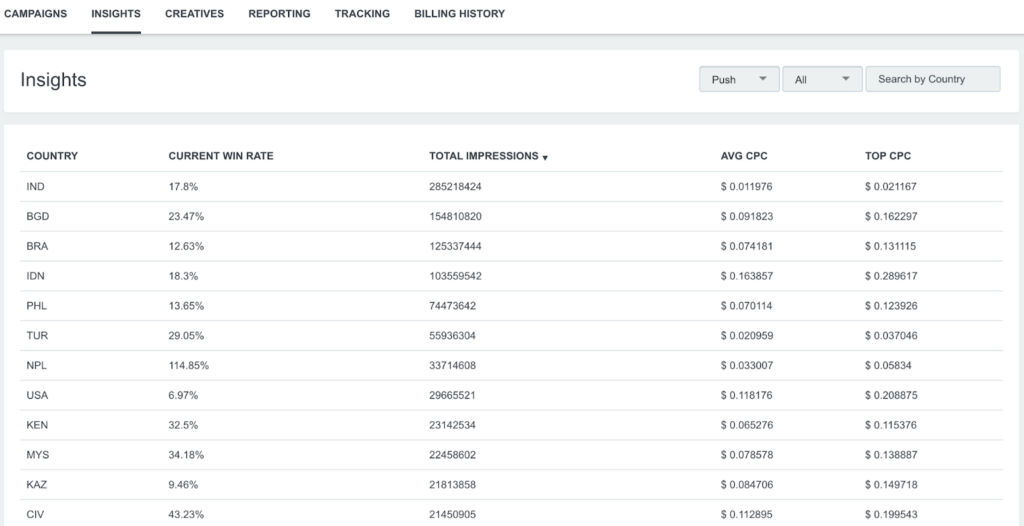Sort by Total Impressions arrow icon
The width and height of the screenshot is (1024, 526).
(545, 158)
